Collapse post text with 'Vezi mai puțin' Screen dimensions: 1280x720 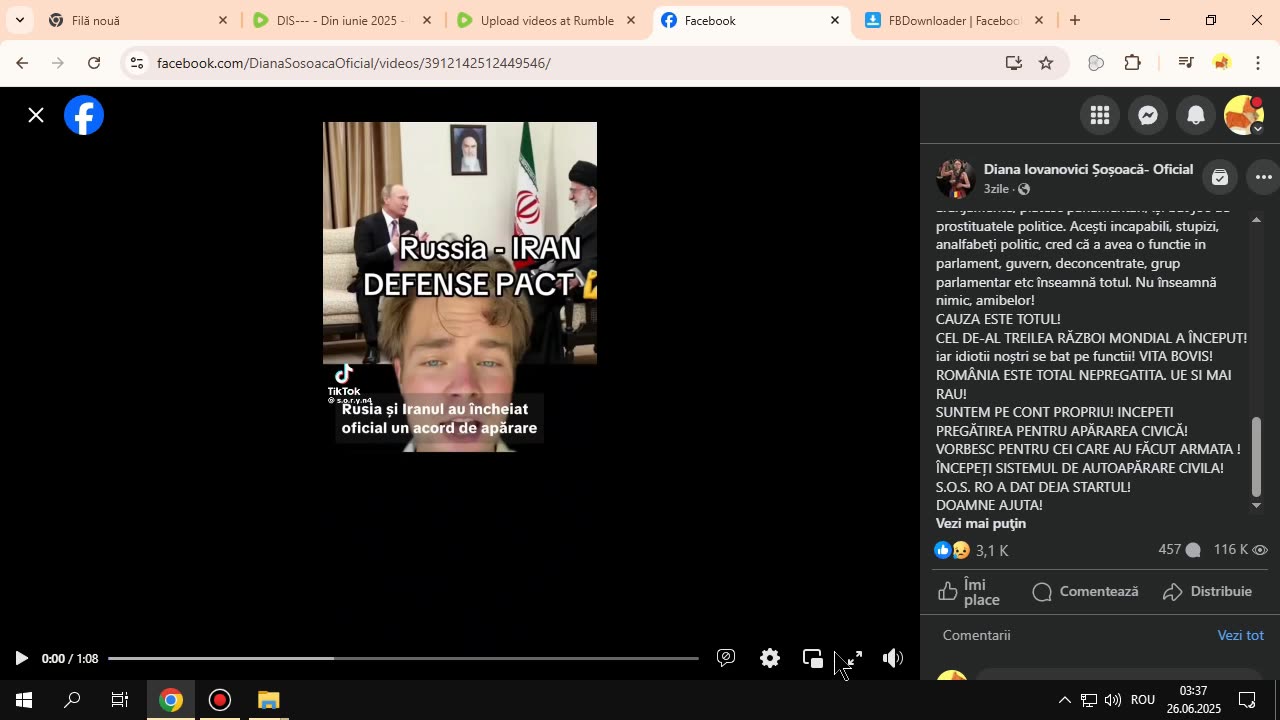pyautogui.click(x=981, y=523)
